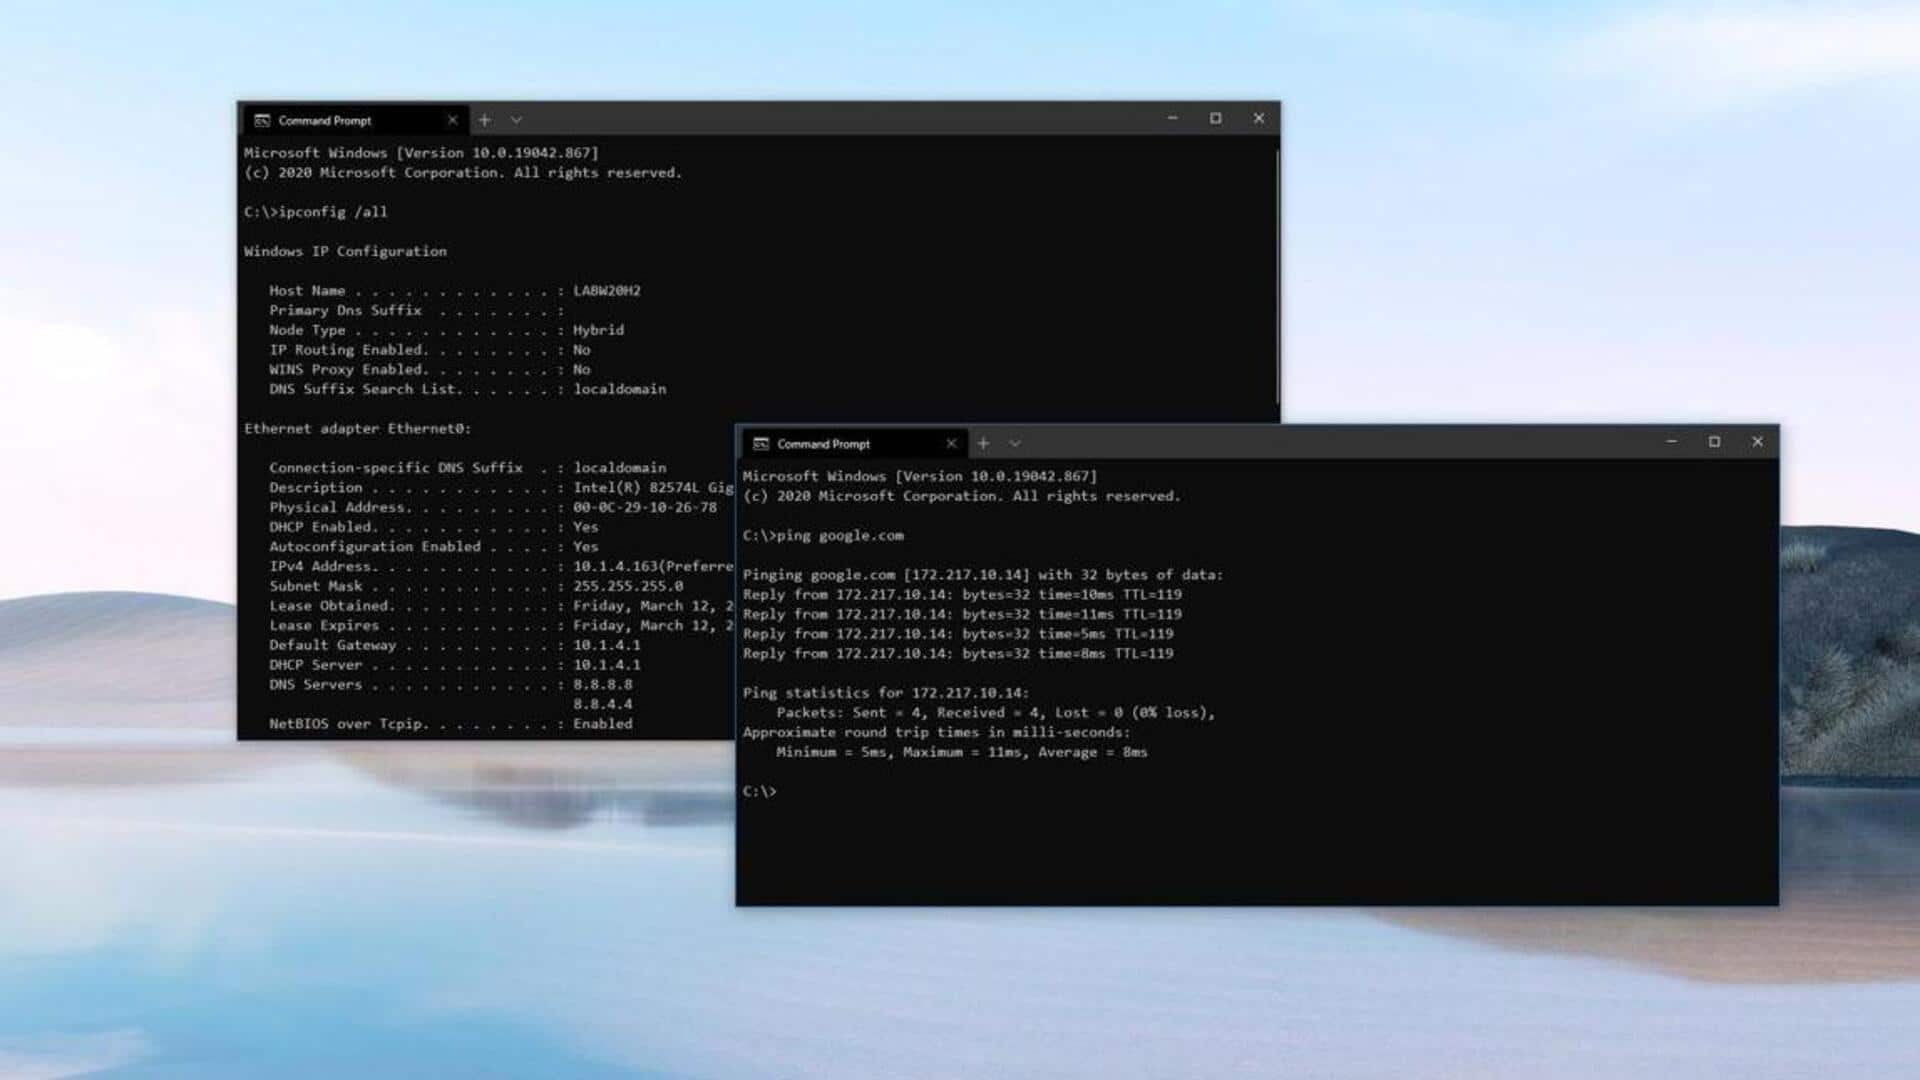
Task: Click the Windows version line in the ipconfig window
Action: coord(421,153)
